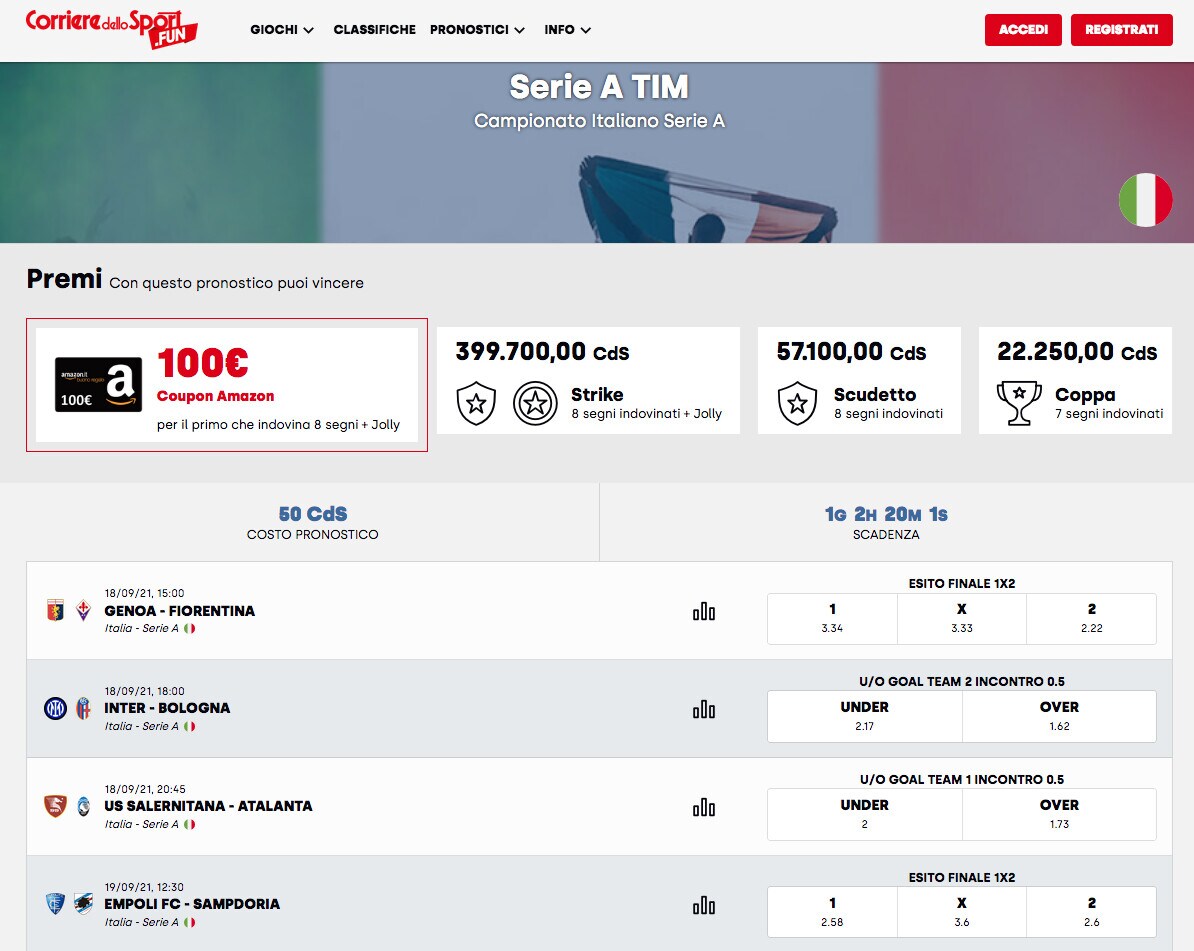Click U/O GOAL TEAM 1 INCONTRO 0.5 label
This screenshot has width=1194, height=951.
(x=962, y=779)
